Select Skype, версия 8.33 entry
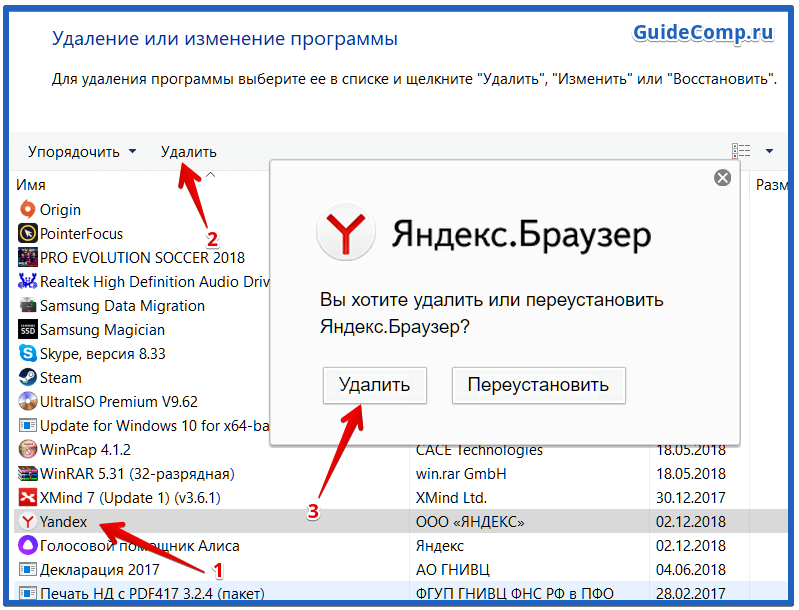Viewport: 799px width, 610px height. [x=102, y=354]
